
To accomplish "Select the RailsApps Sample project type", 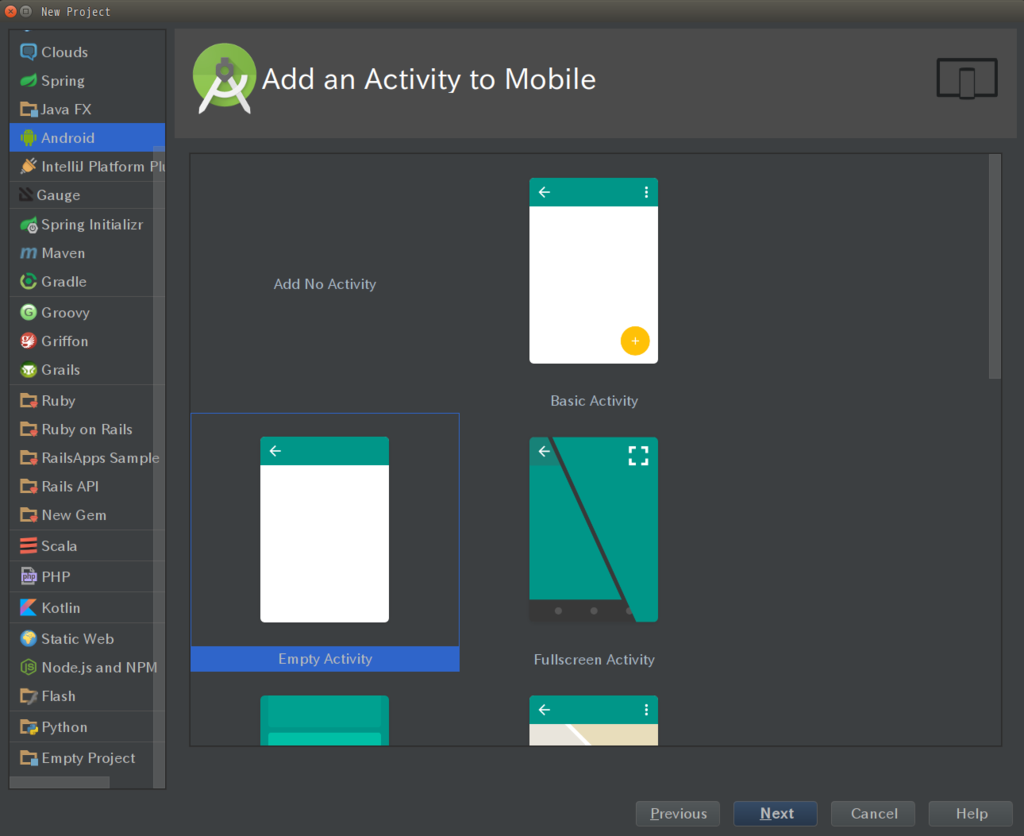I will [87, 458].
